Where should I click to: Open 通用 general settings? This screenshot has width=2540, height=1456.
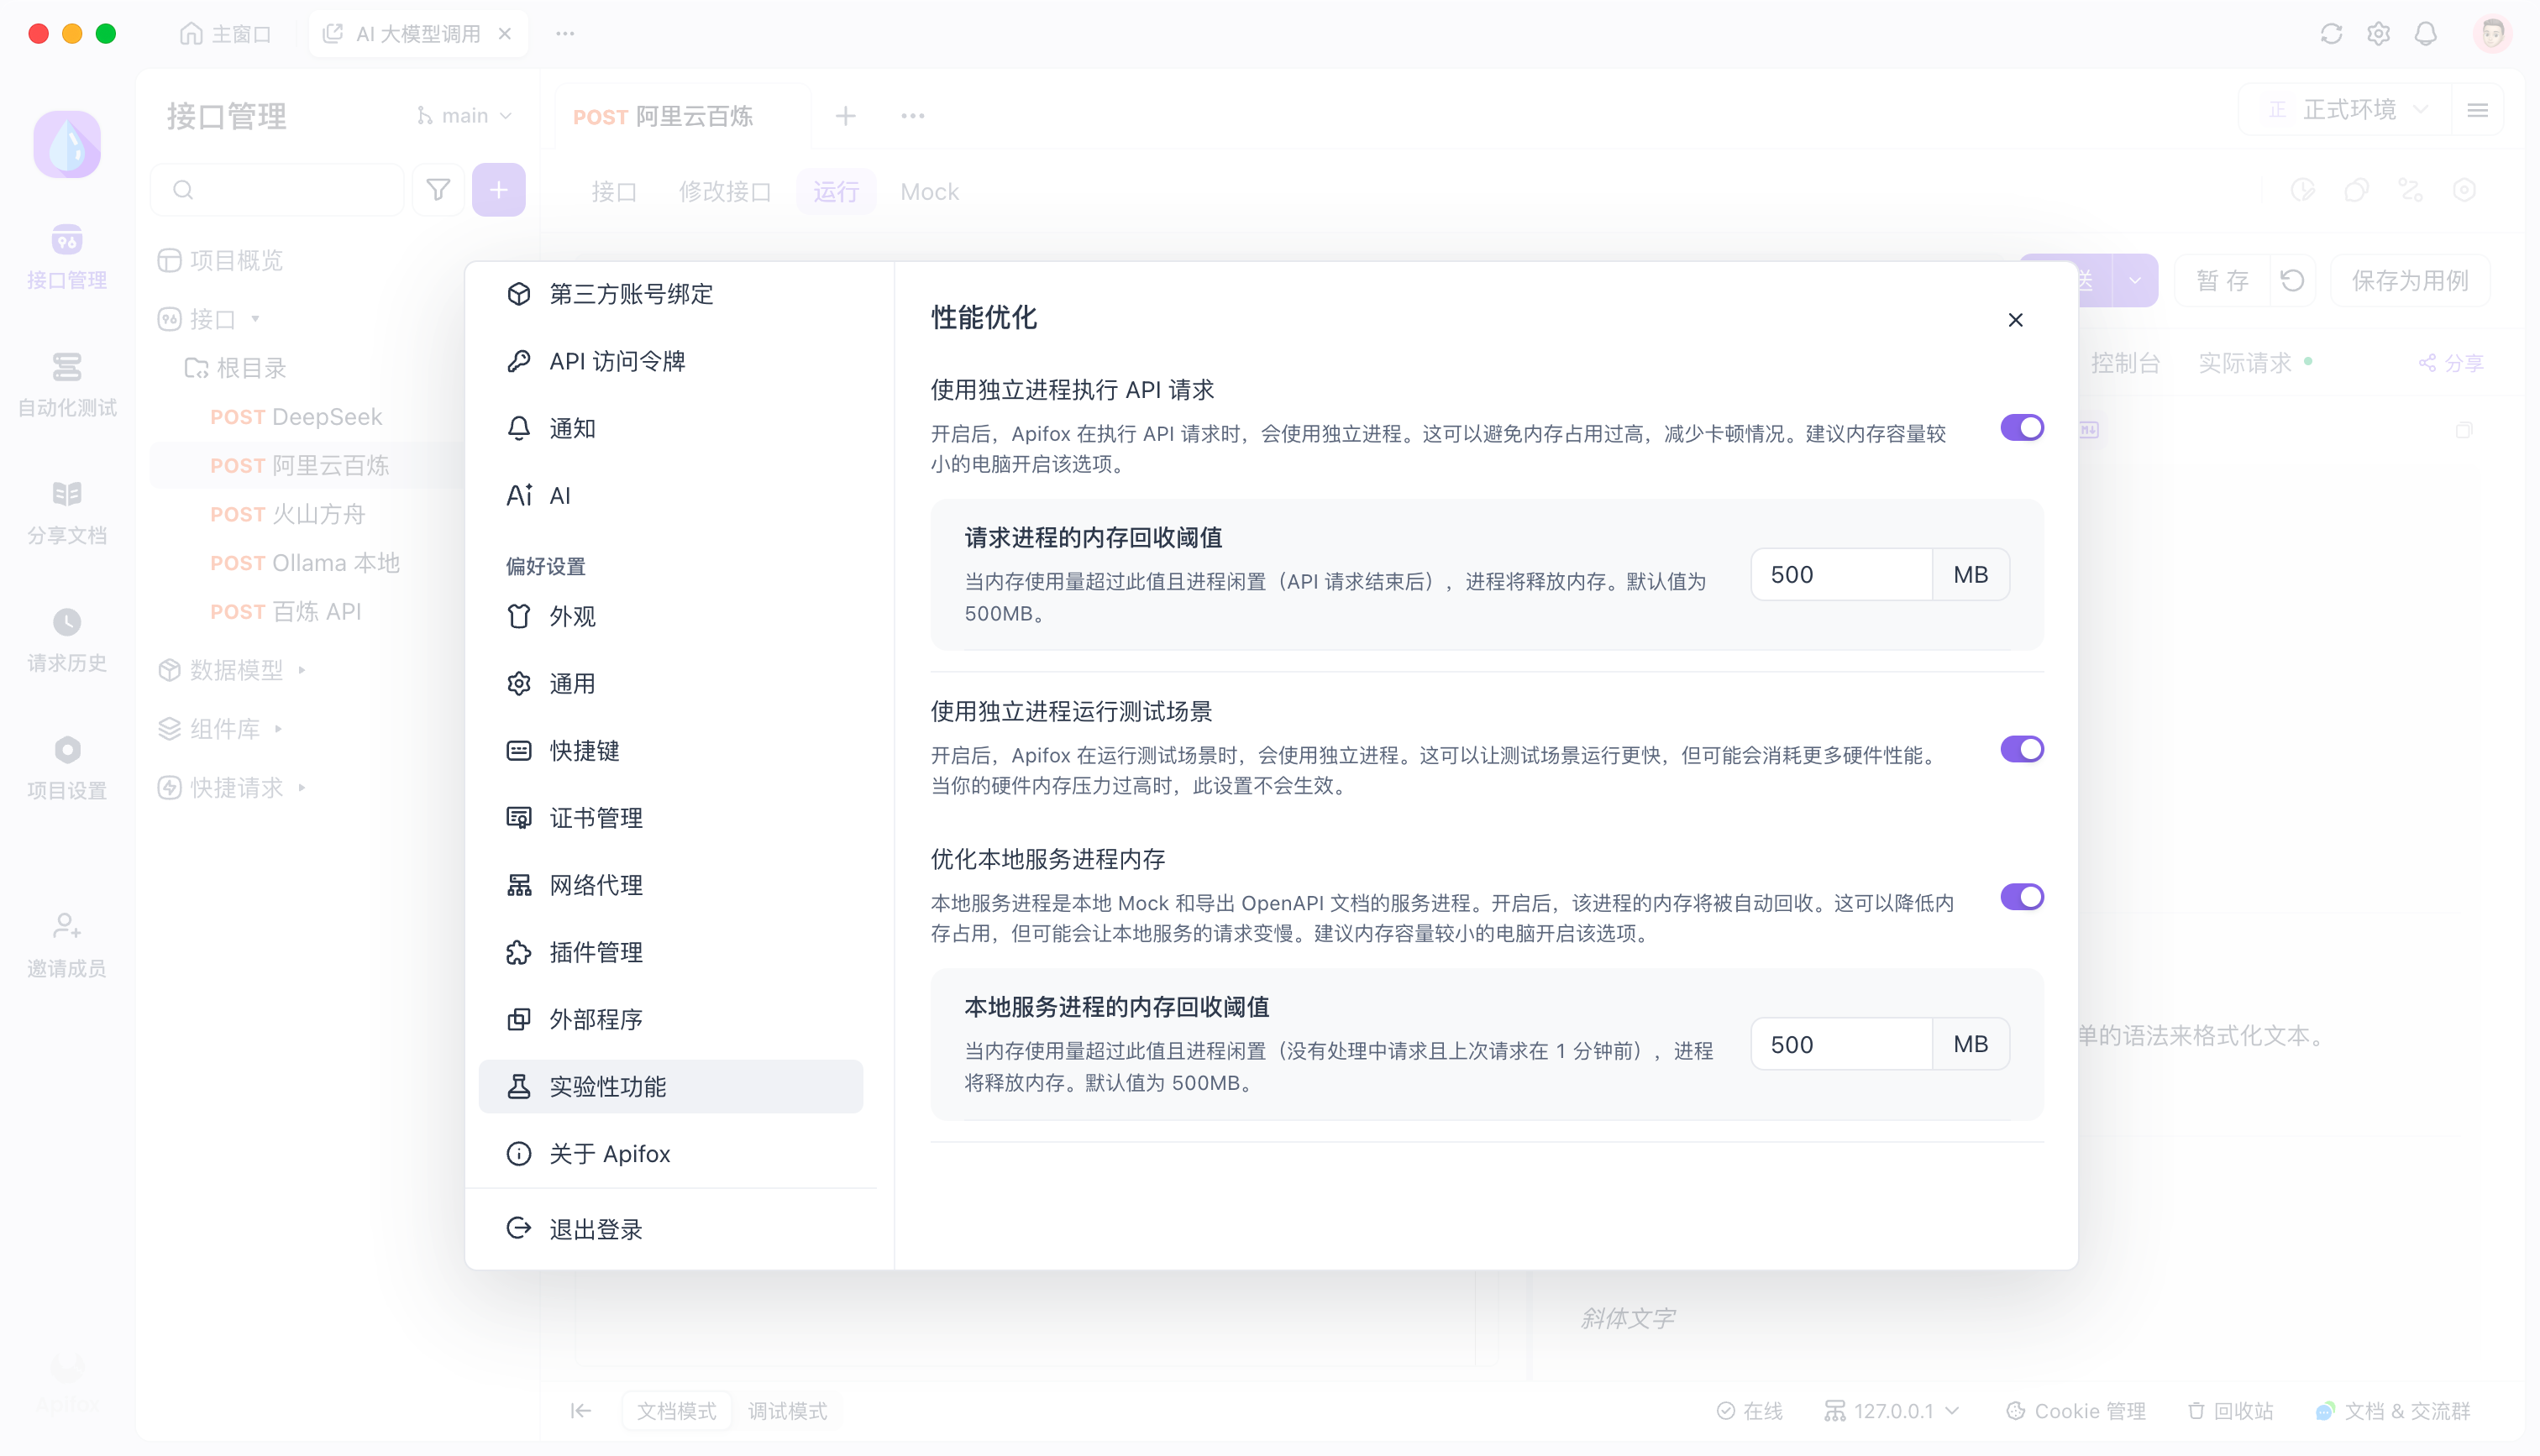click(x=670, y=683)
